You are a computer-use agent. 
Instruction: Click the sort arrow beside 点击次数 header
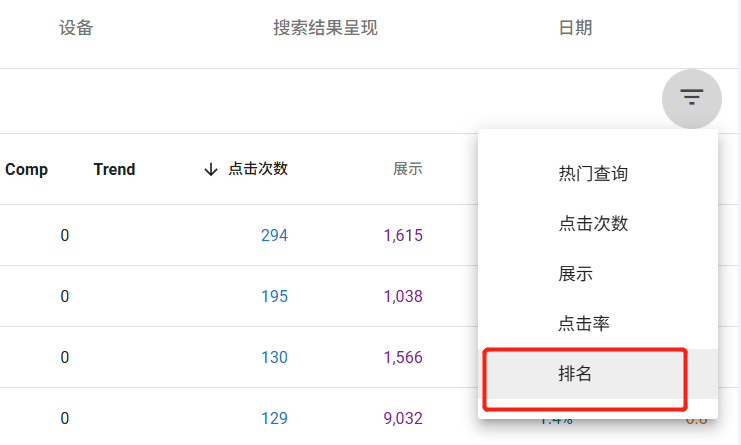210,170
